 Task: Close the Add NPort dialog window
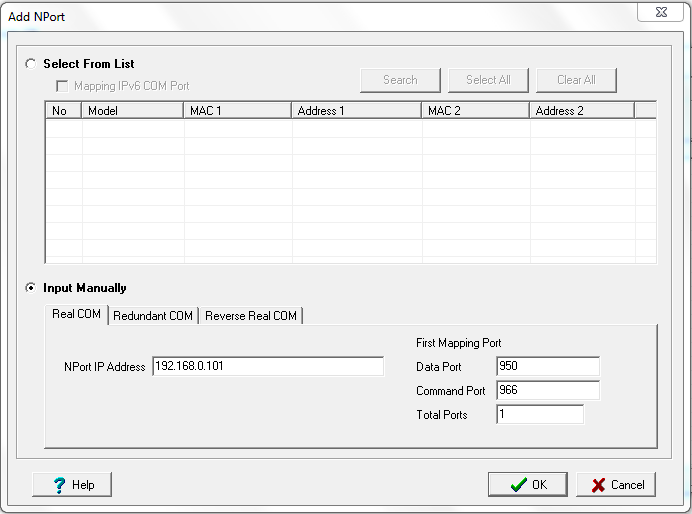click(x=661, y=12)
